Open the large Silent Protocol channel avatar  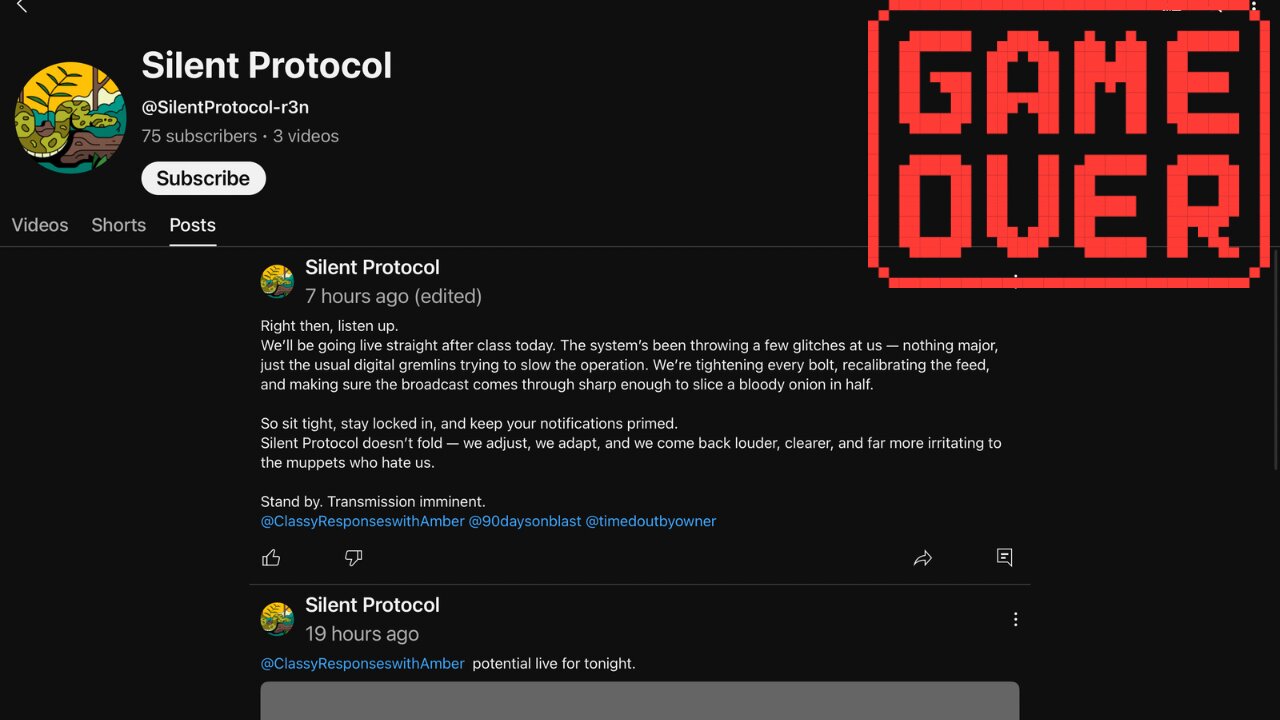coord(70,117)
